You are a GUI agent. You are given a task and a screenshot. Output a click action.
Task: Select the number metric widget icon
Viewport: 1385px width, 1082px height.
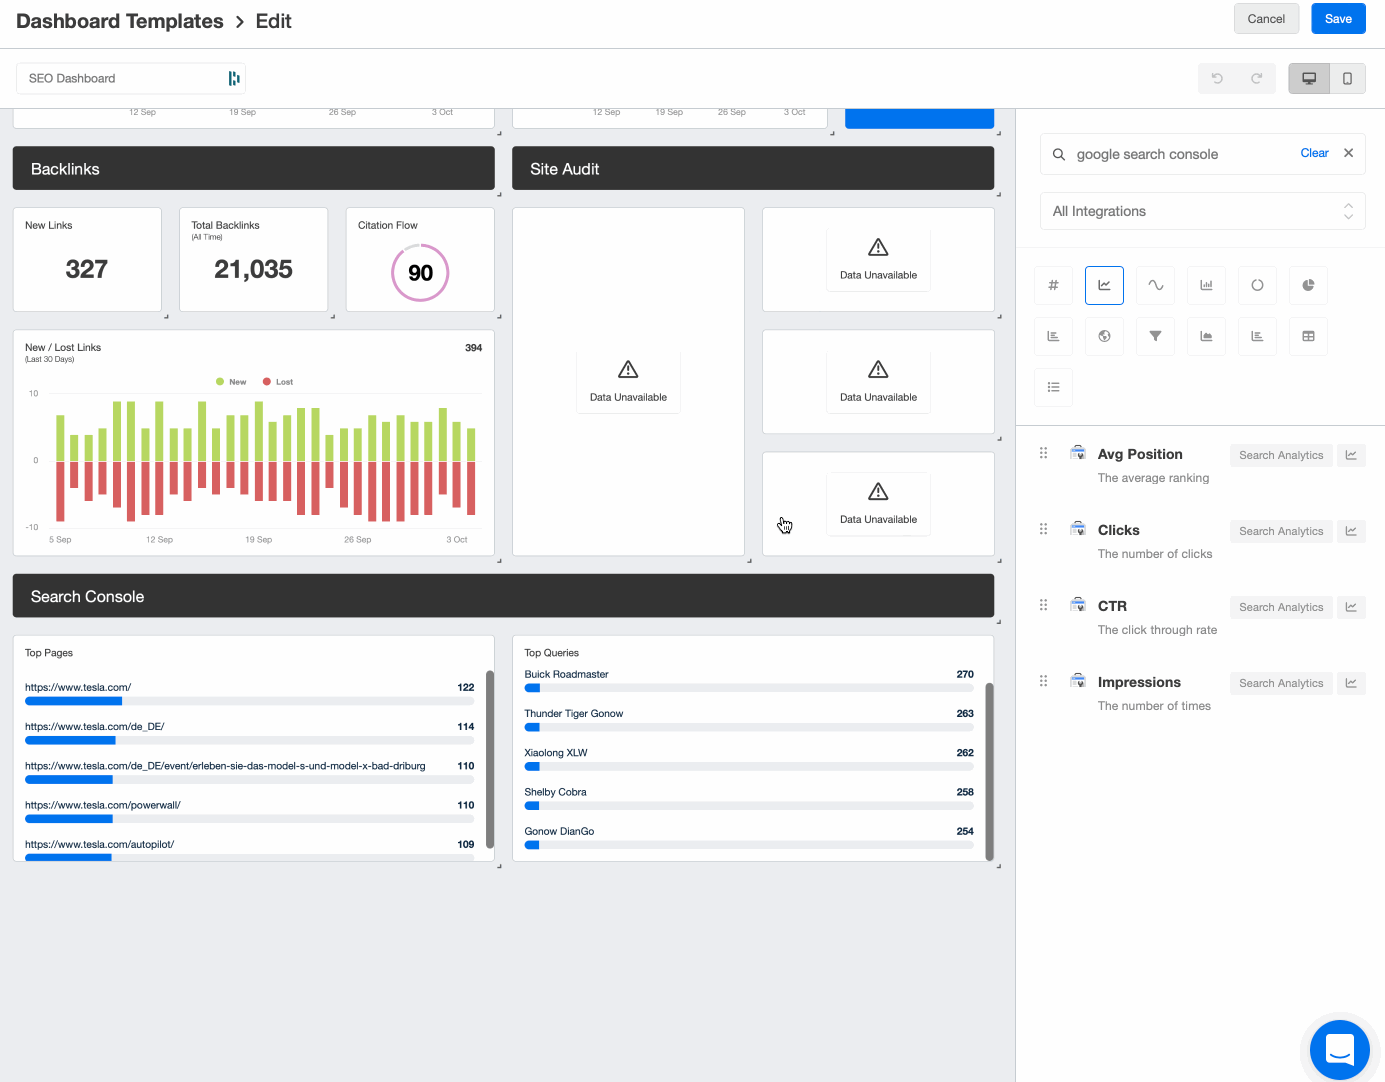tap(1053, 285)
